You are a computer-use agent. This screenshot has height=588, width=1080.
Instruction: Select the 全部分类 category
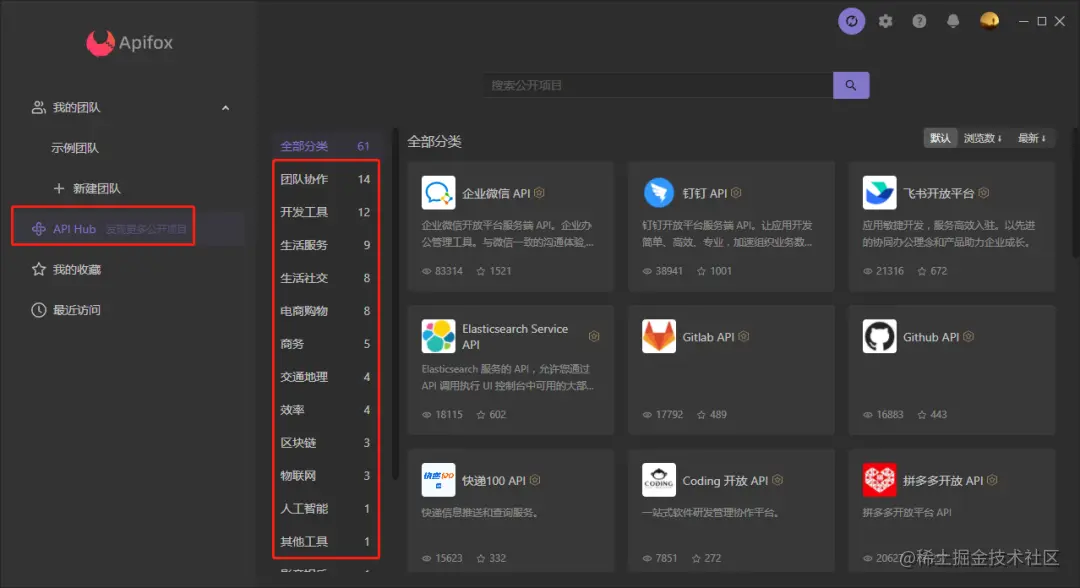(x=304, y=145)
